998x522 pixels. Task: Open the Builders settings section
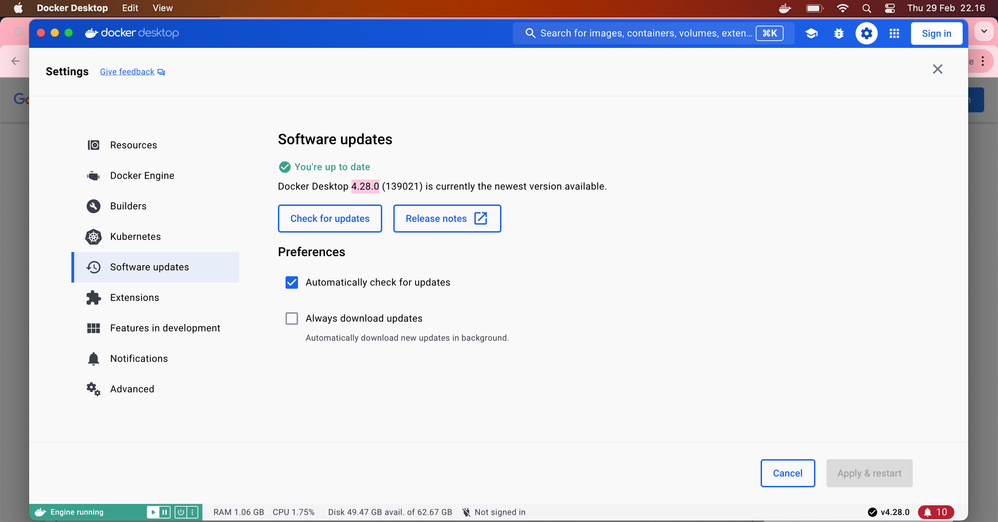tap(156, 206)
